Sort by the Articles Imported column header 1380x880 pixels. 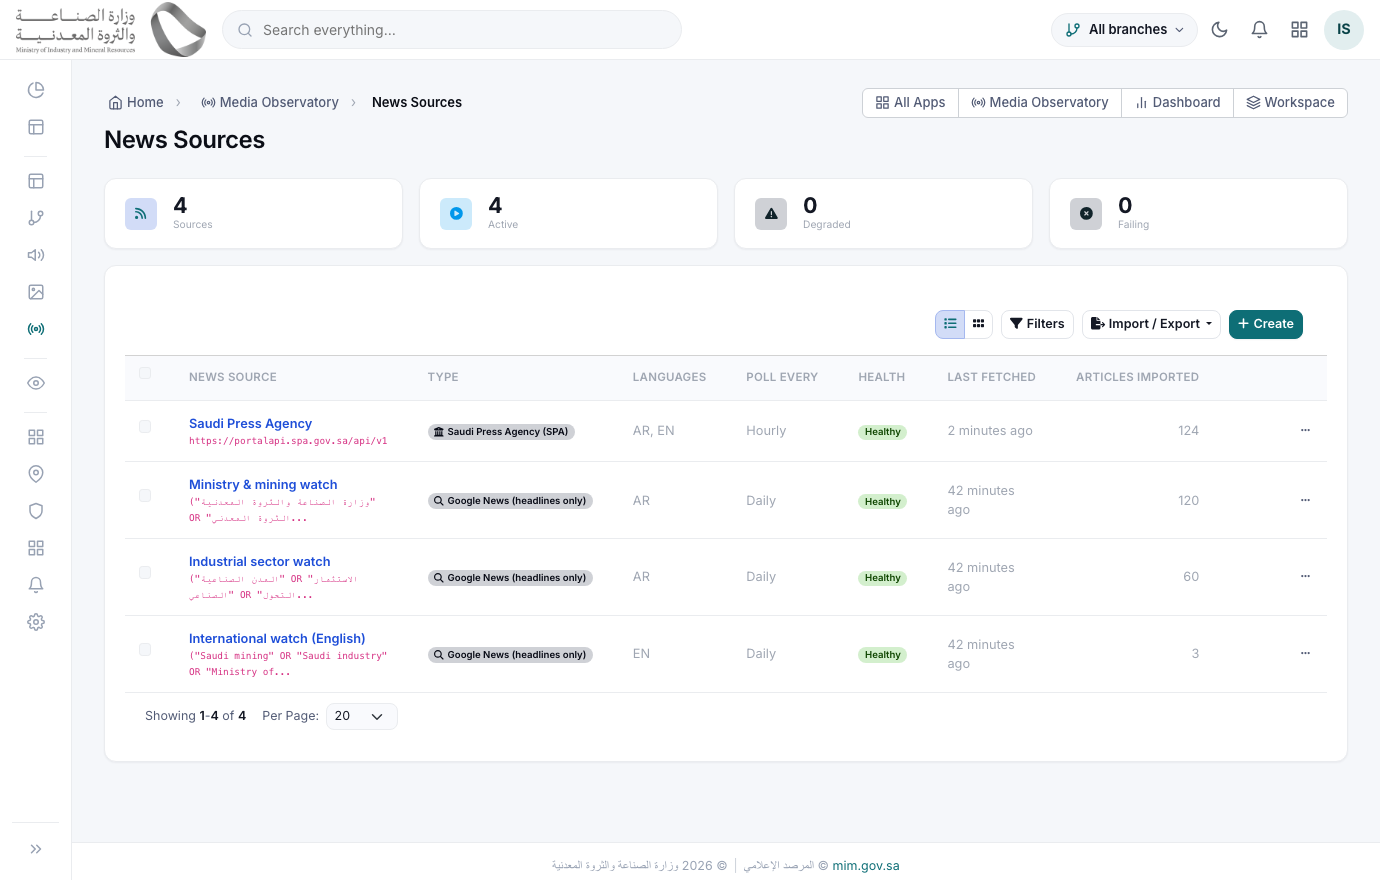(x=1137, y=377)
